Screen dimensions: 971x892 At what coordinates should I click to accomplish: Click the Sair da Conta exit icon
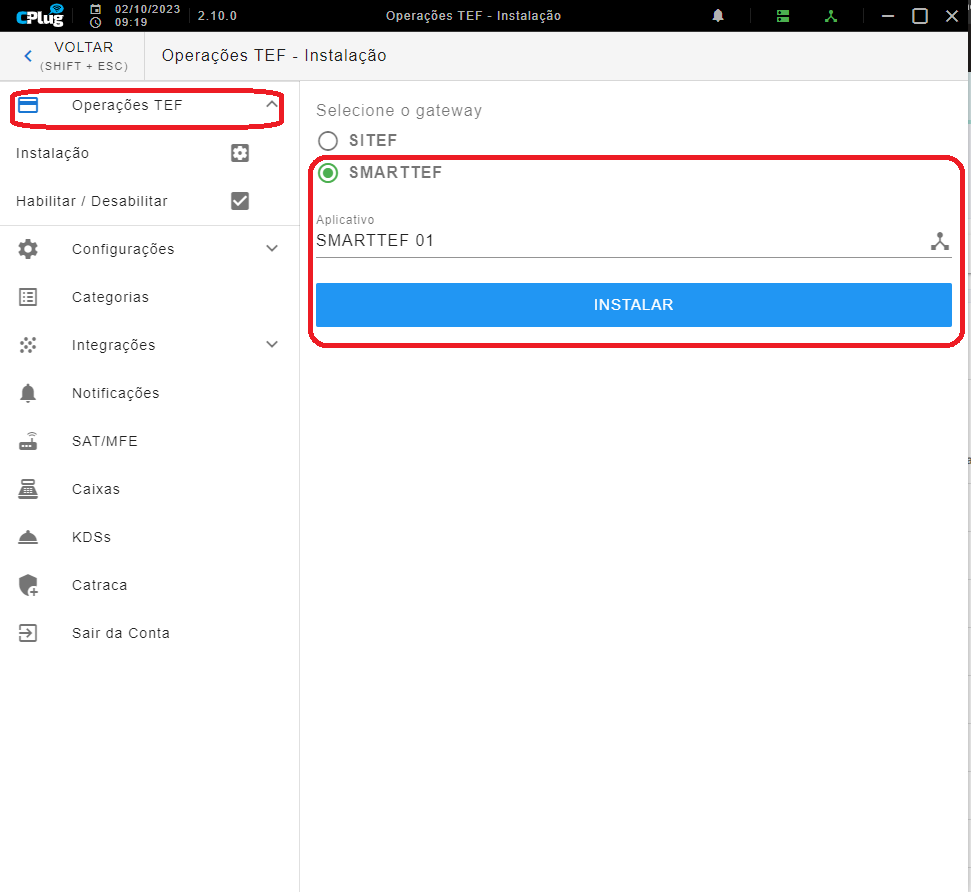point(28,633)
